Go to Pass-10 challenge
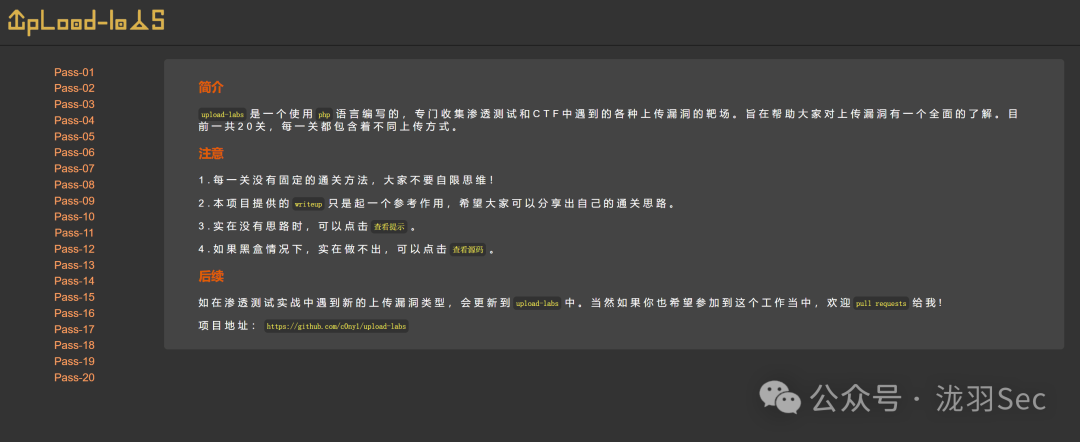 [74, 217]
